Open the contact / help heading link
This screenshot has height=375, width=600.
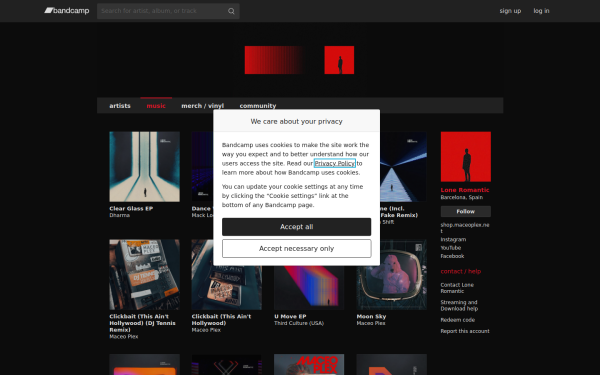(461, 271)
